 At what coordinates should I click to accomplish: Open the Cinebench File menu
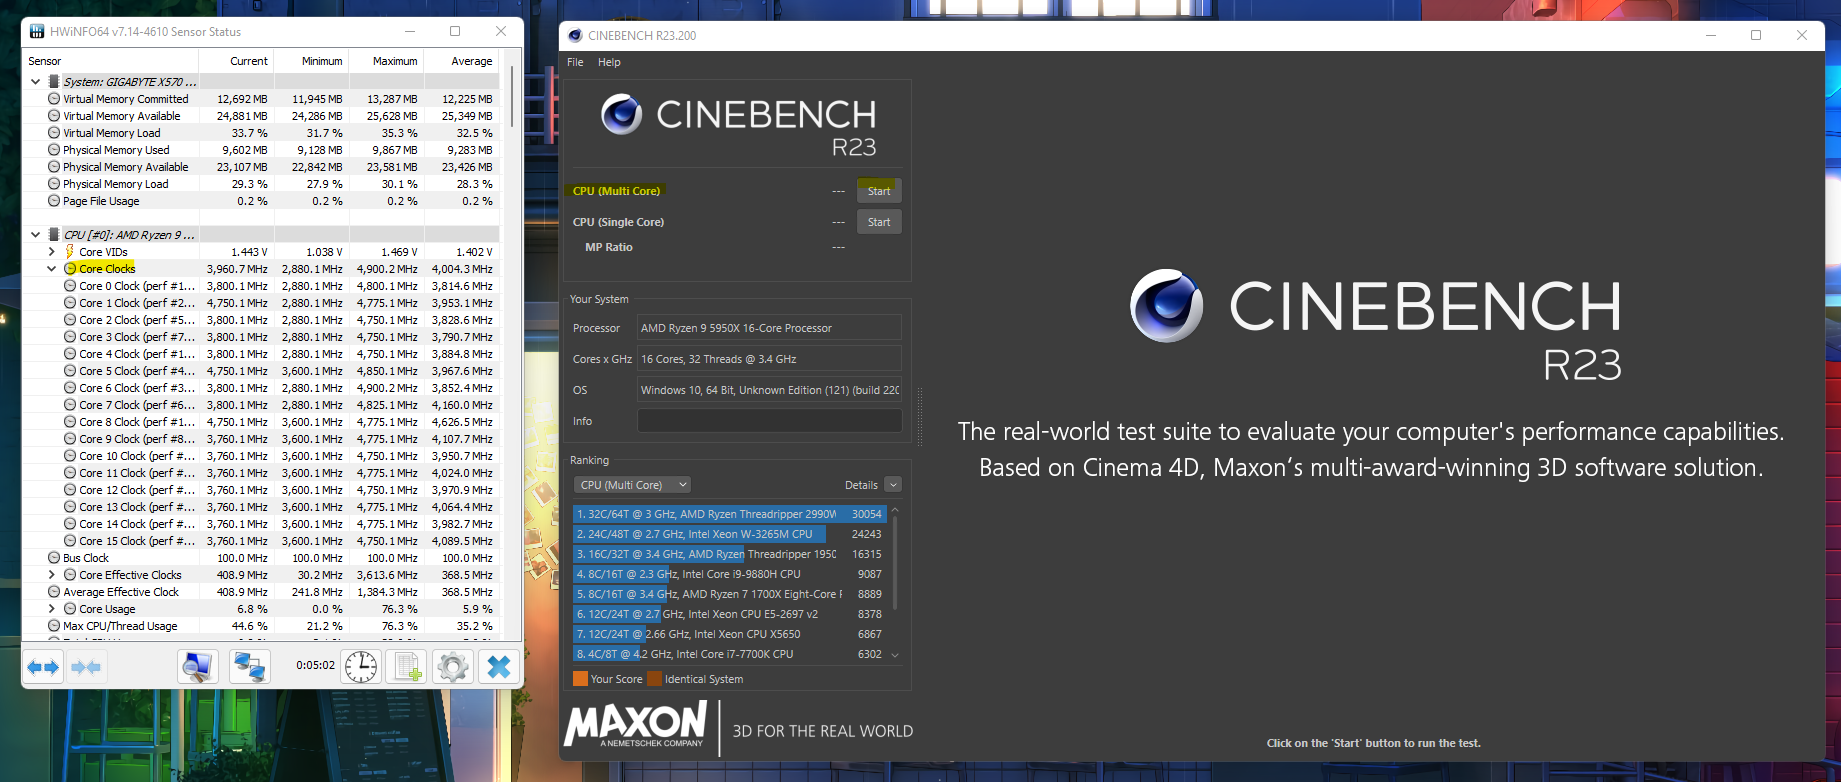click(x=575, y=62)
